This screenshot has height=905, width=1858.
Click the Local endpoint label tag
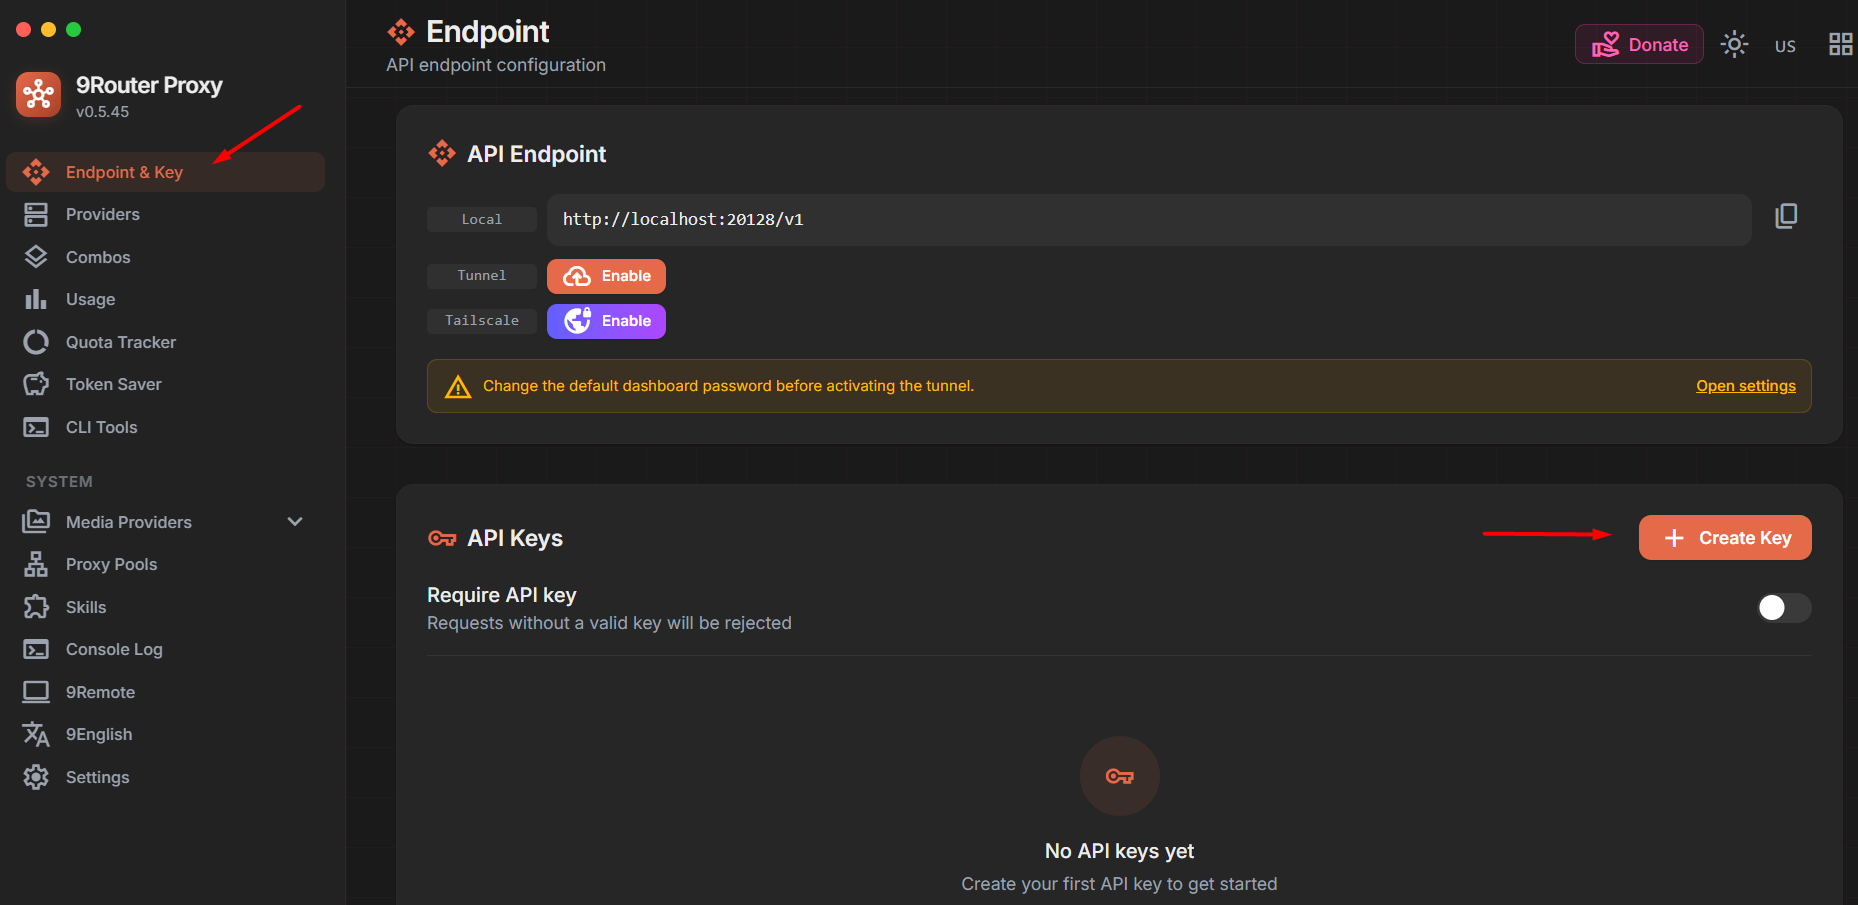click(x=482, y=219)
